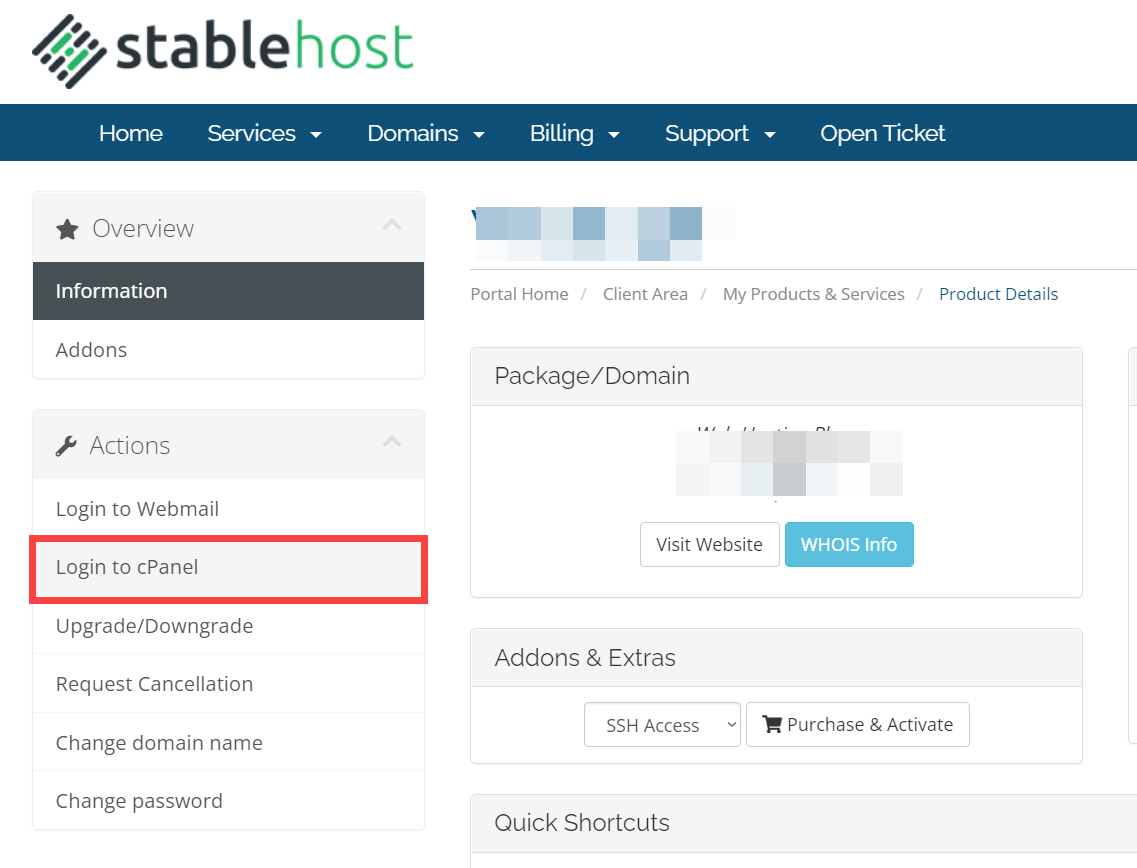Click the star icon beside Overview
The width and height of the screenshot is (1137, 868).
(66, 228)
